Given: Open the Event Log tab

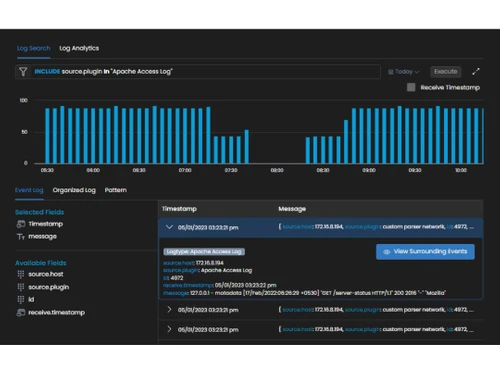Looking at the screenshot, I should [x=29, y=190].
